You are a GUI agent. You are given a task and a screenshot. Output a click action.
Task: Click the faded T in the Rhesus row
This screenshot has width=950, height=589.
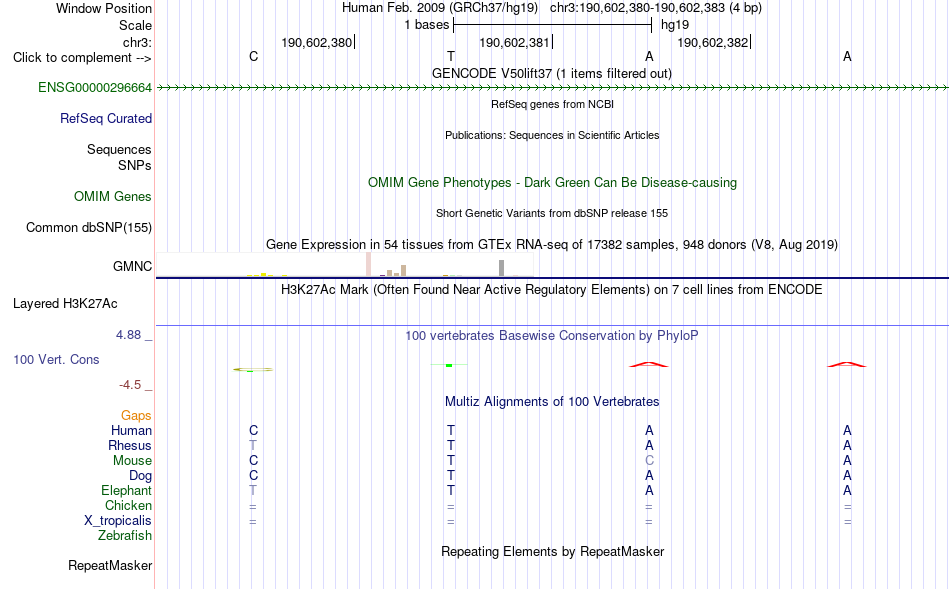click(x=253, y=445)
